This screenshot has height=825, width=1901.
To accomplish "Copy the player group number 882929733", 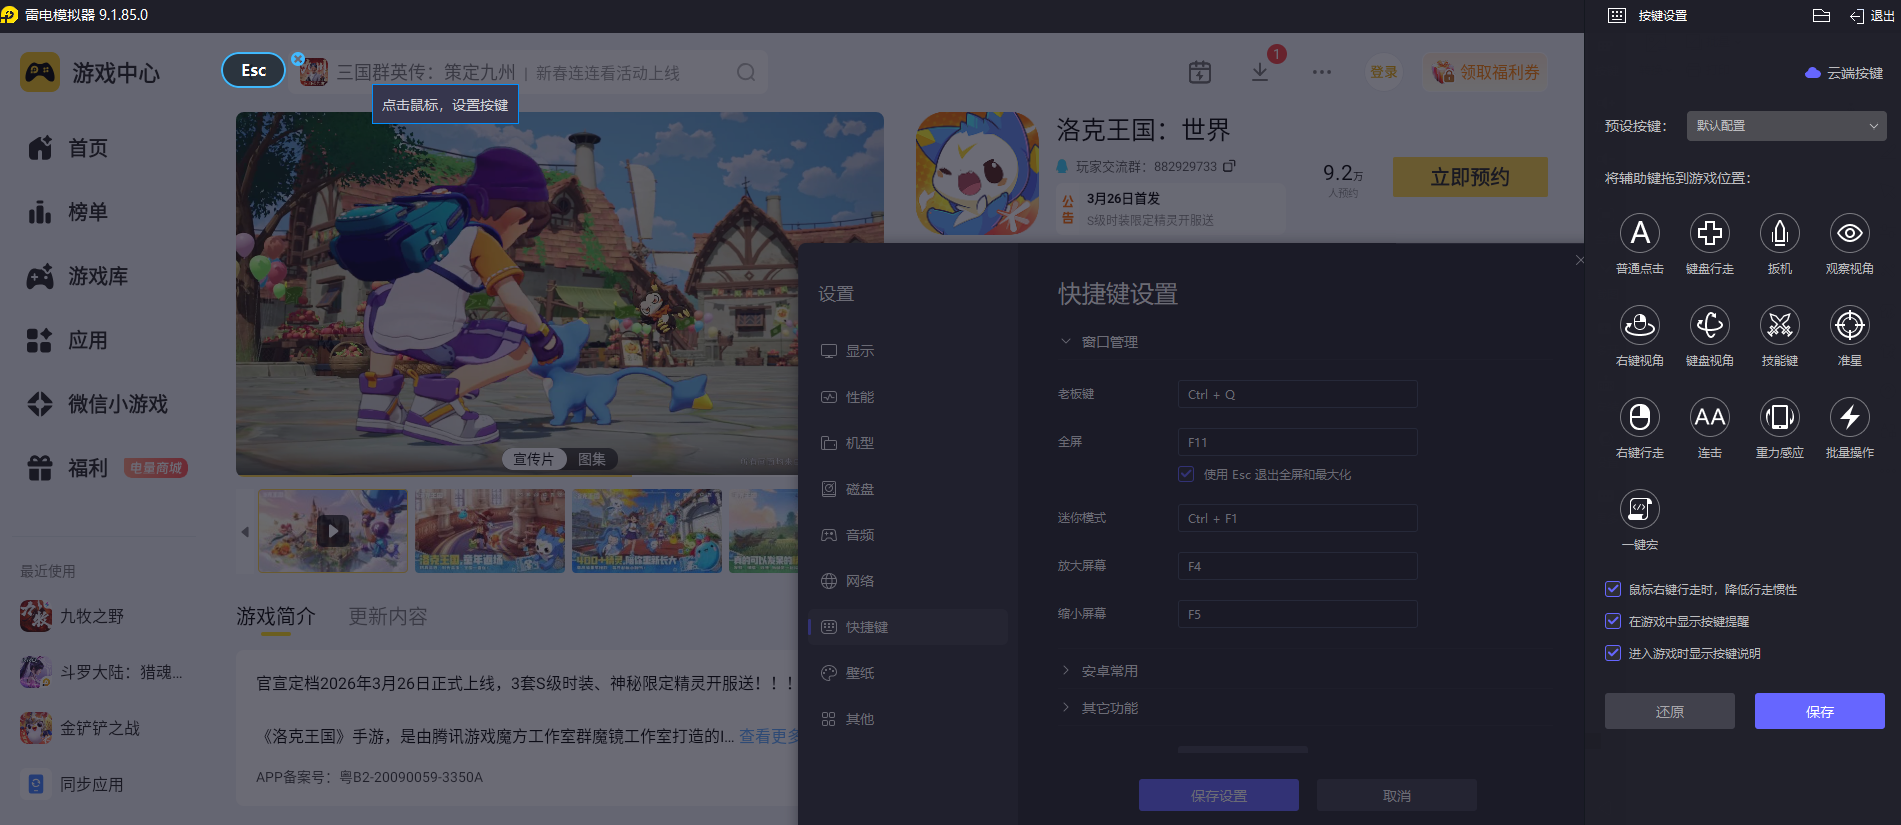I will tap(1229, 166).
